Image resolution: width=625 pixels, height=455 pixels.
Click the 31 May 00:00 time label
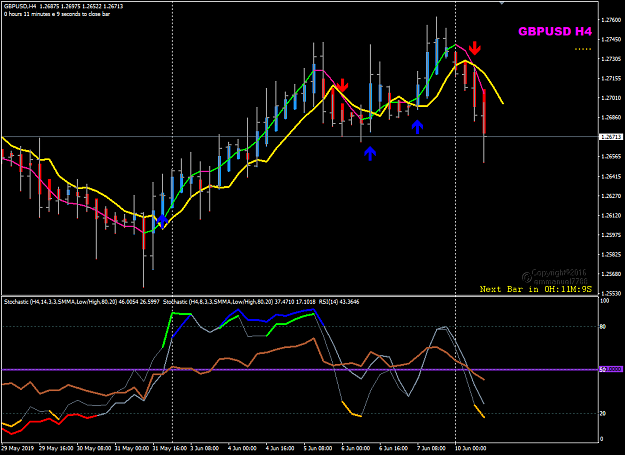pyautogui.click(x=132, y=449)
